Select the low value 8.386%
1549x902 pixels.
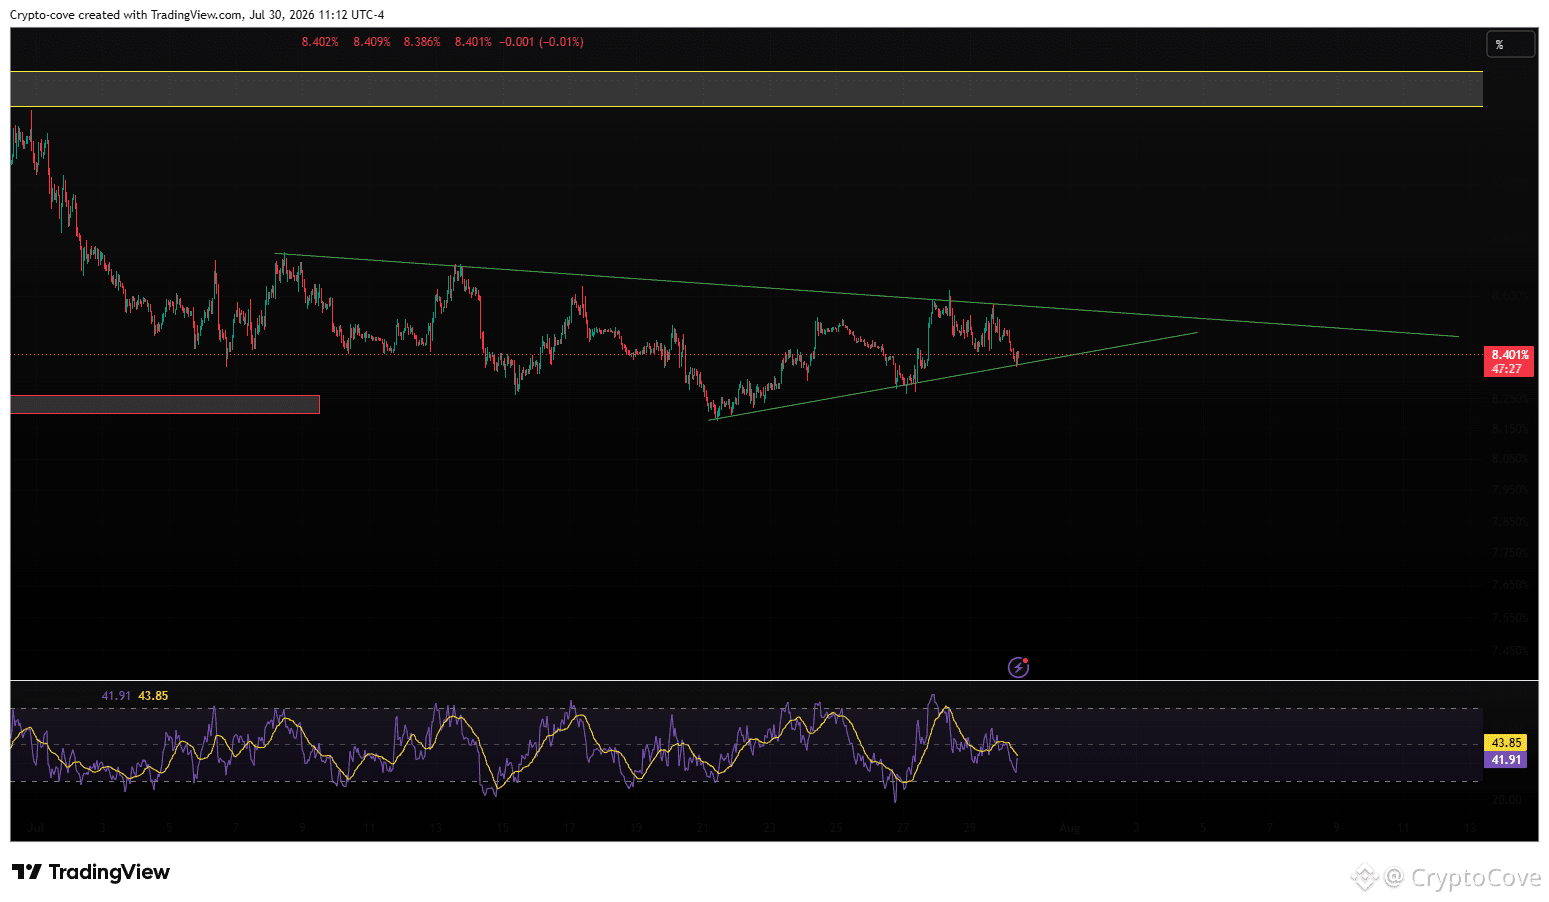point(422,42)
